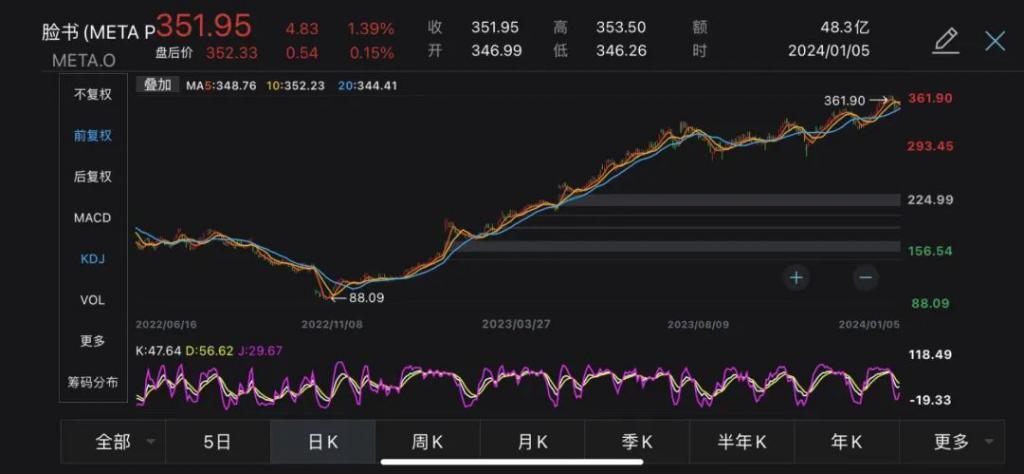
Task: Switch to 5日 chart tab
Action: (218, 441)
